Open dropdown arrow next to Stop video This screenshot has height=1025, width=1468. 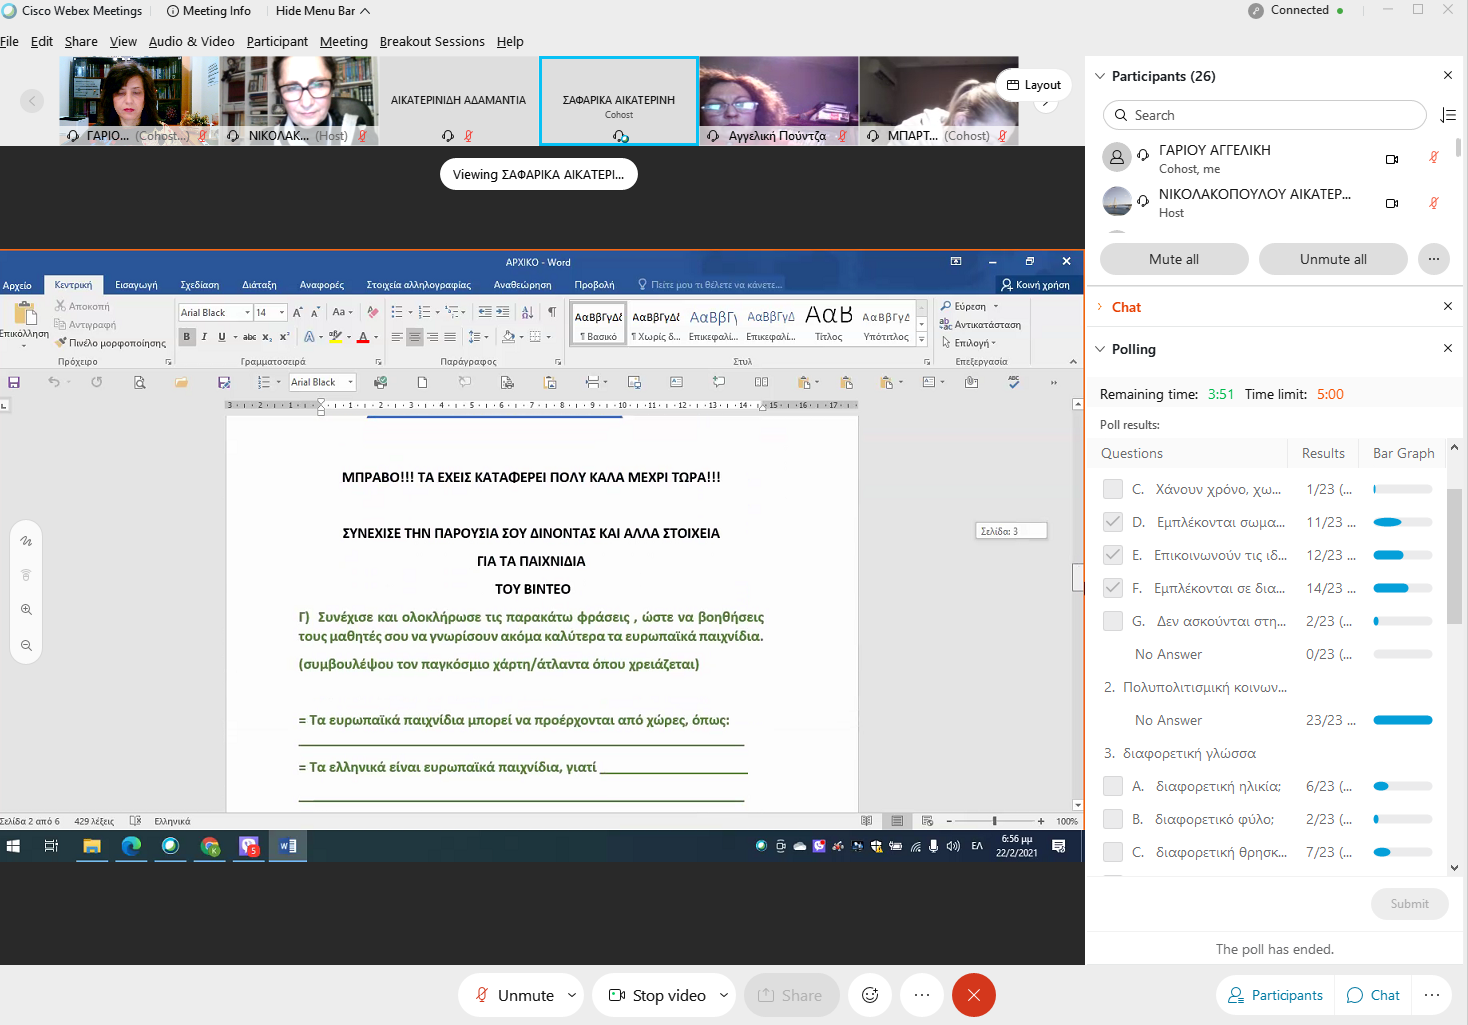point(723,995)
